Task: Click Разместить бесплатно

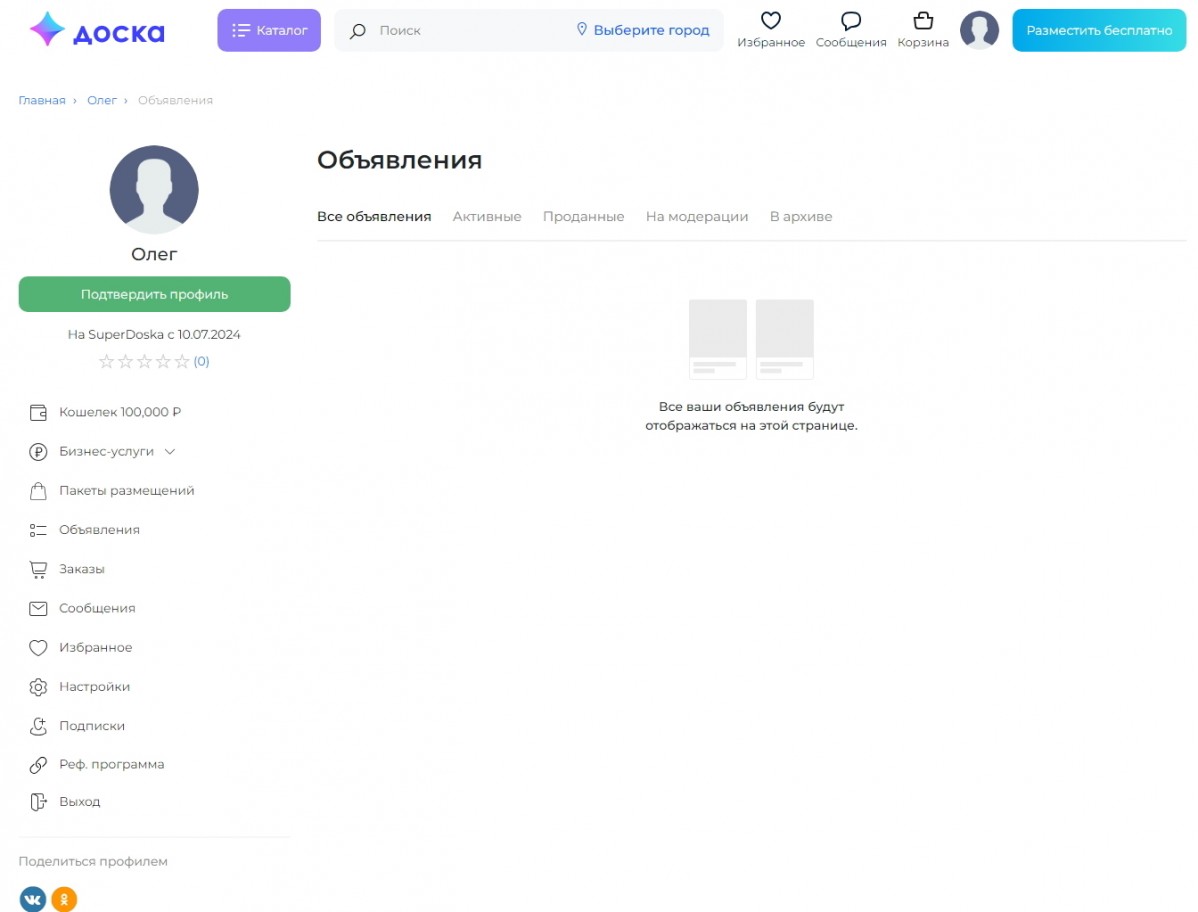Action: [x=1098, y=30]
